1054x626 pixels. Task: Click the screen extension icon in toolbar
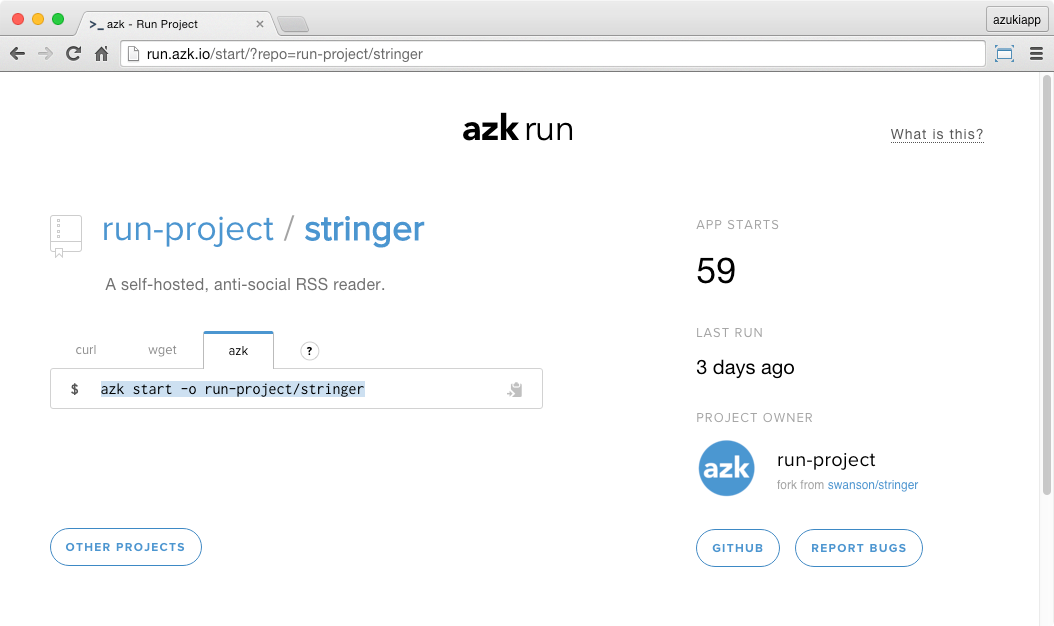[1004, 54]
